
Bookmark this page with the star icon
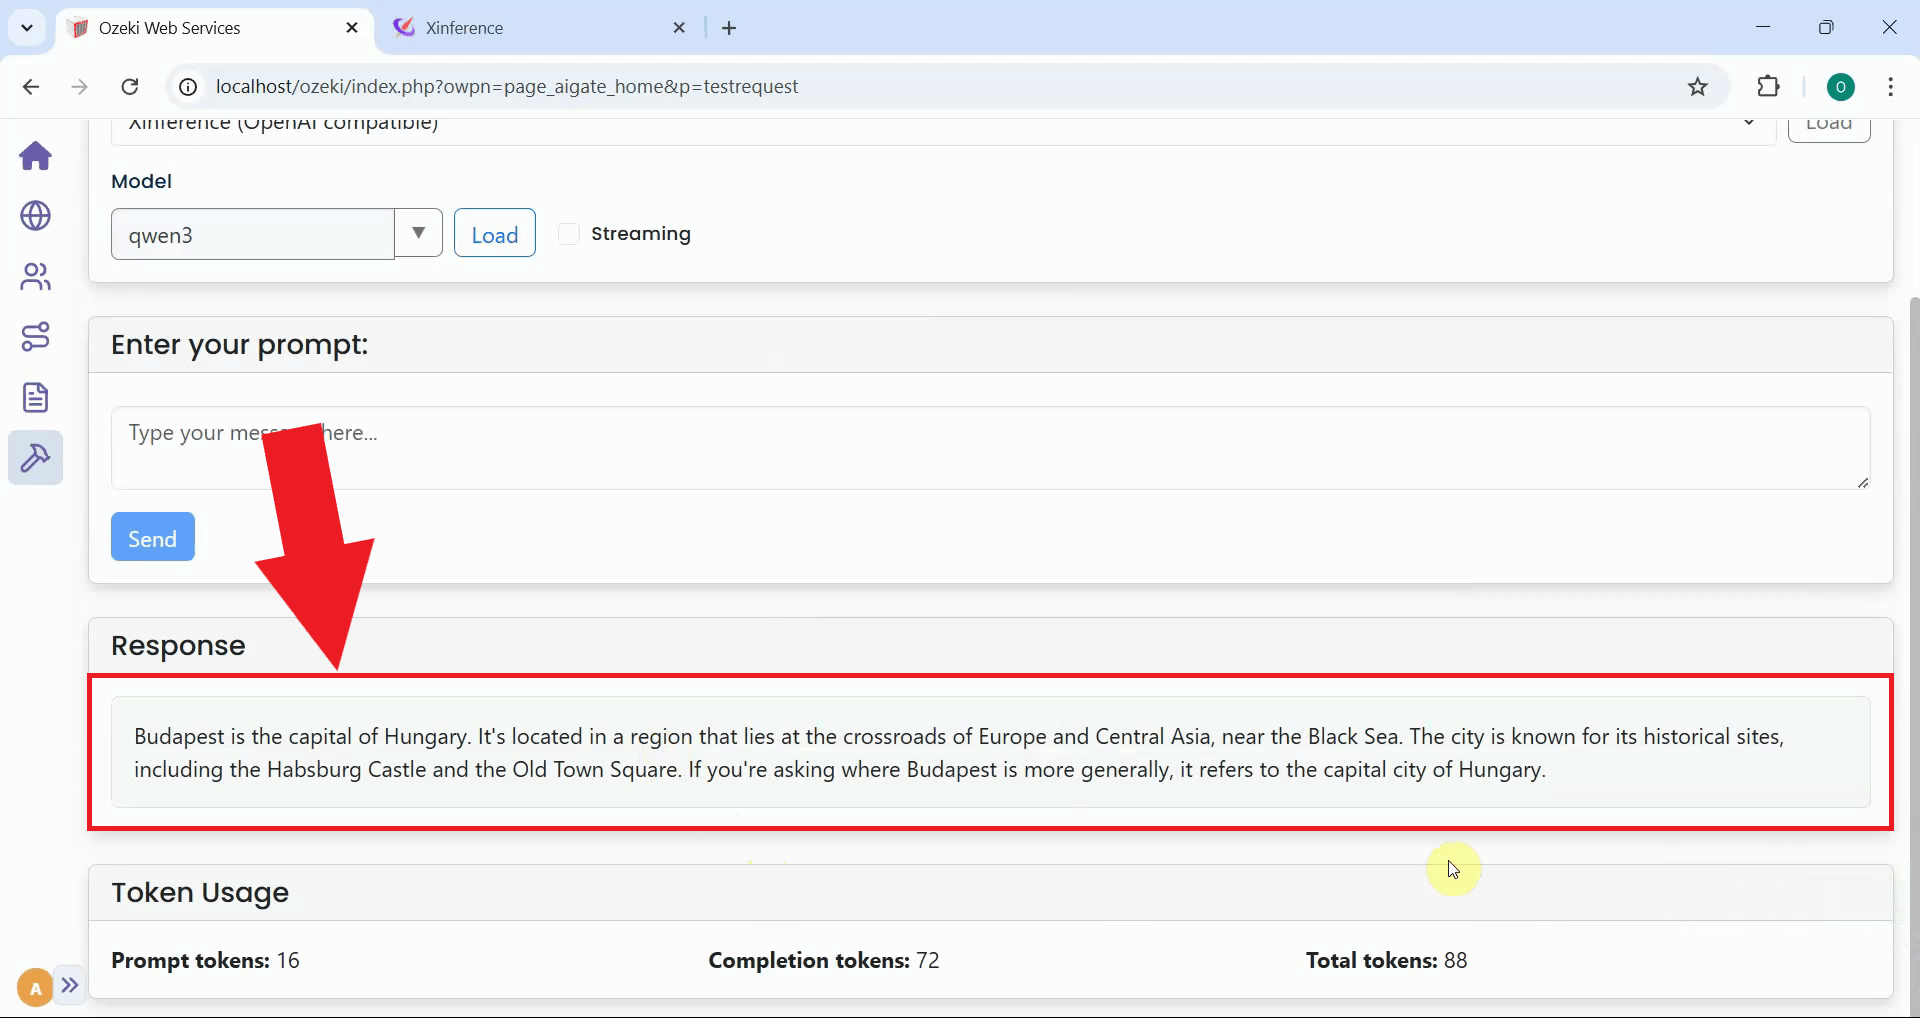[1698, 86]
